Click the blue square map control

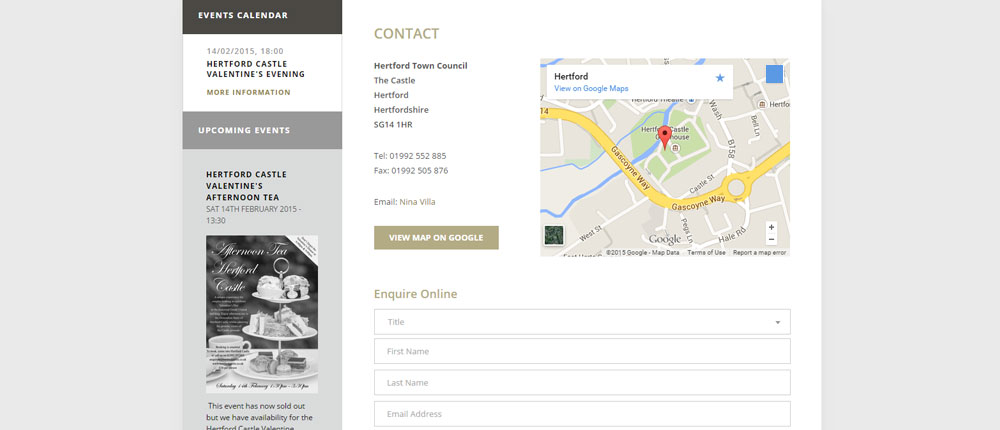click(774, 74)
